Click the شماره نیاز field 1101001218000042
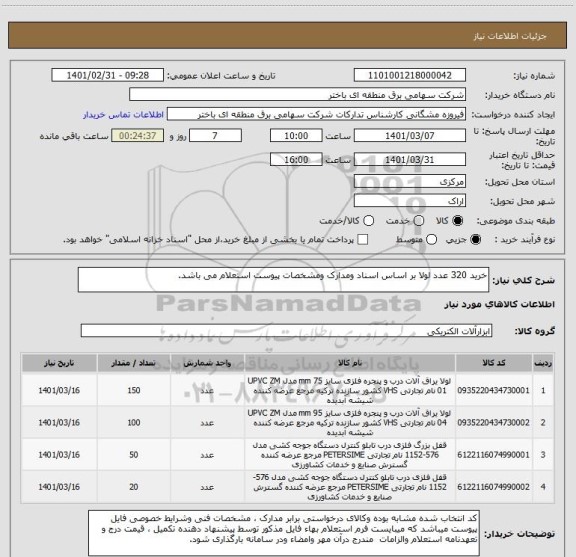Viewport: 576px width, 557px height. [410, 75]
